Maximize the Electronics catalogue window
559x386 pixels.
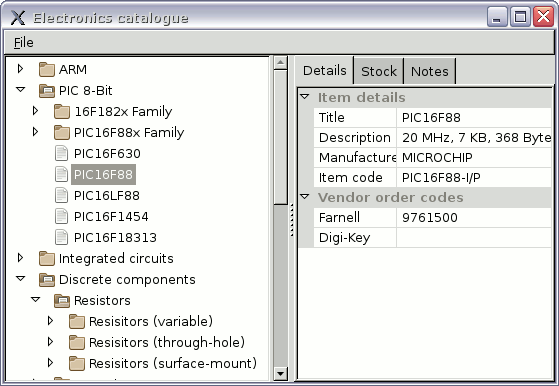tap(520, 17)
